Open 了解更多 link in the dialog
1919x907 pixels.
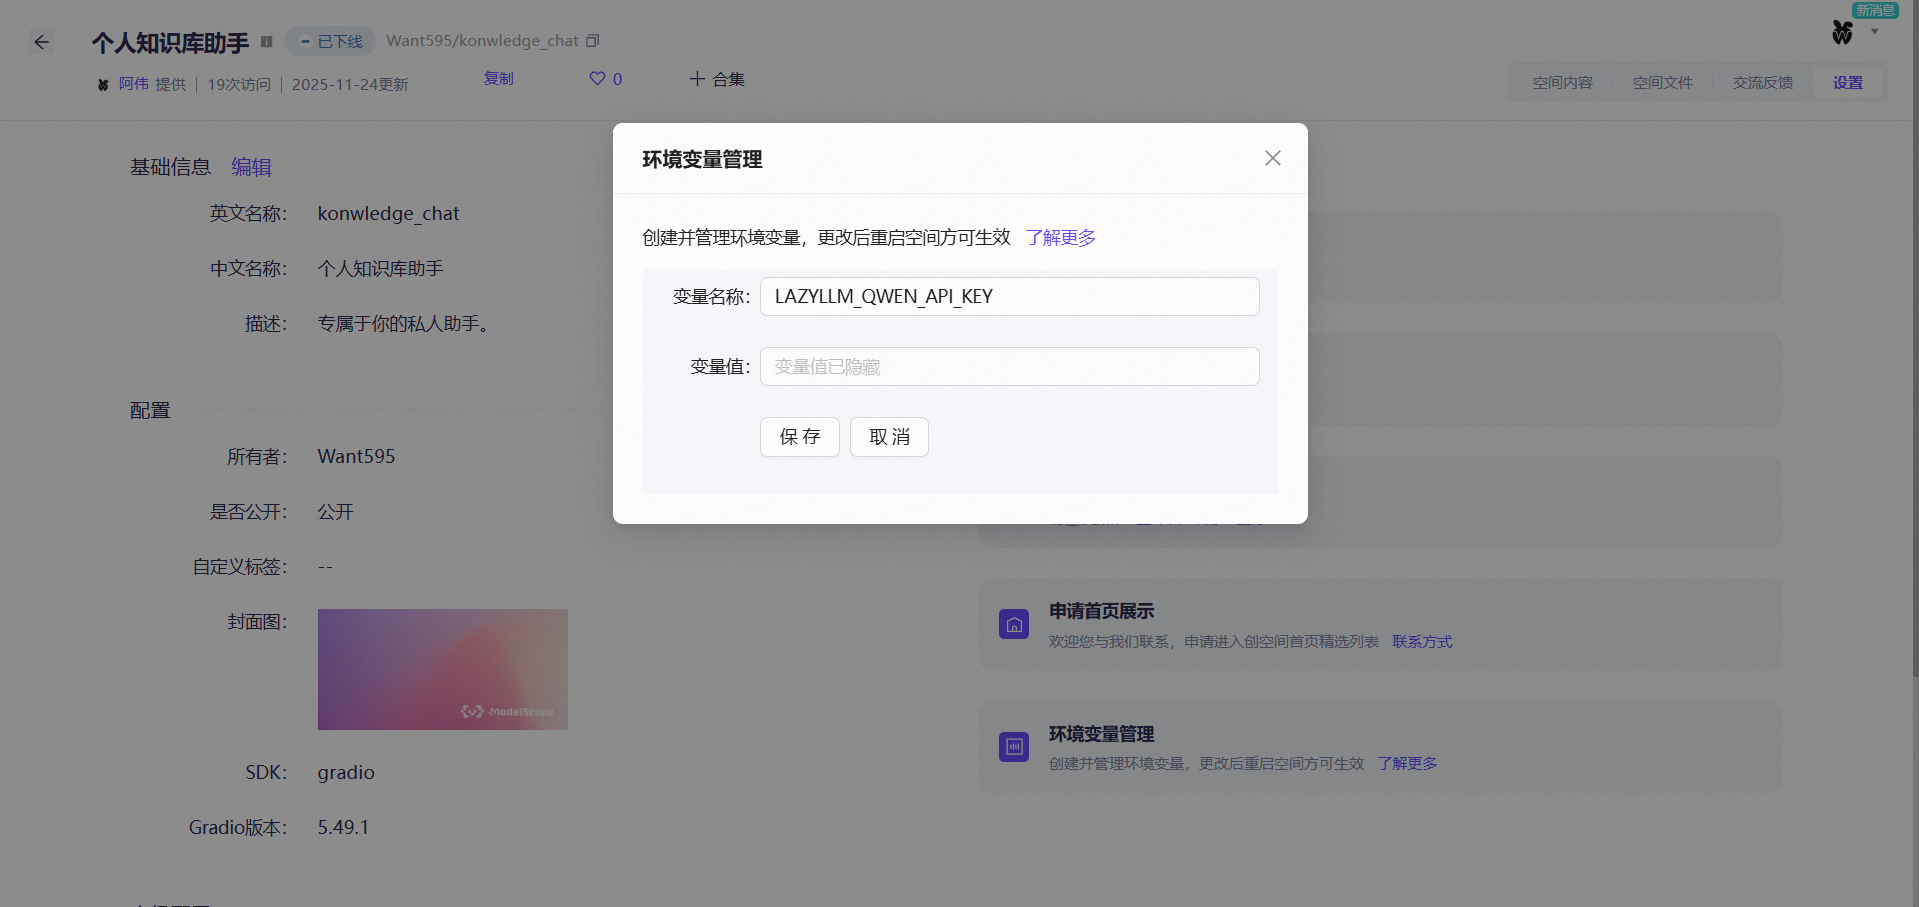click(x=1060, y=237)
